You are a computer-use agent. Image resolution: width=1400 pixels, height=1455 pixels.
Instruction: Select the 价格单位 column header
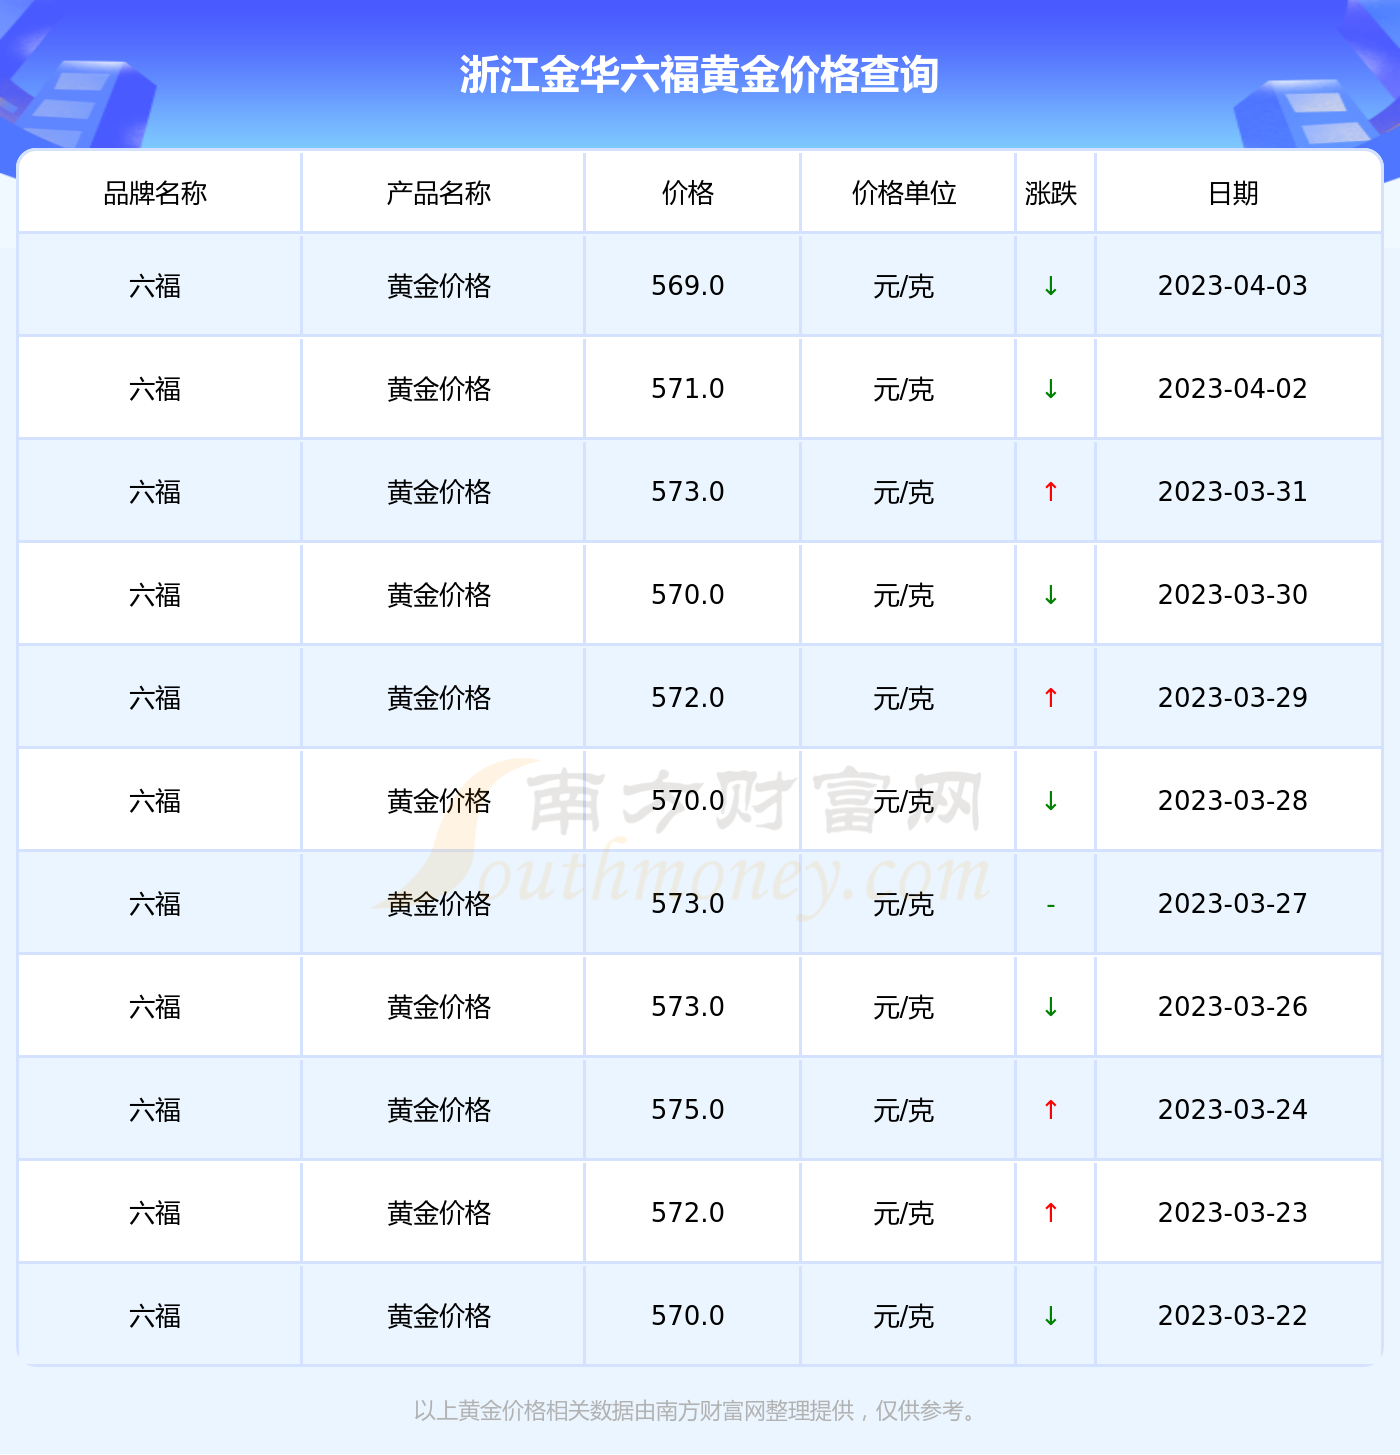pos(904,193)
